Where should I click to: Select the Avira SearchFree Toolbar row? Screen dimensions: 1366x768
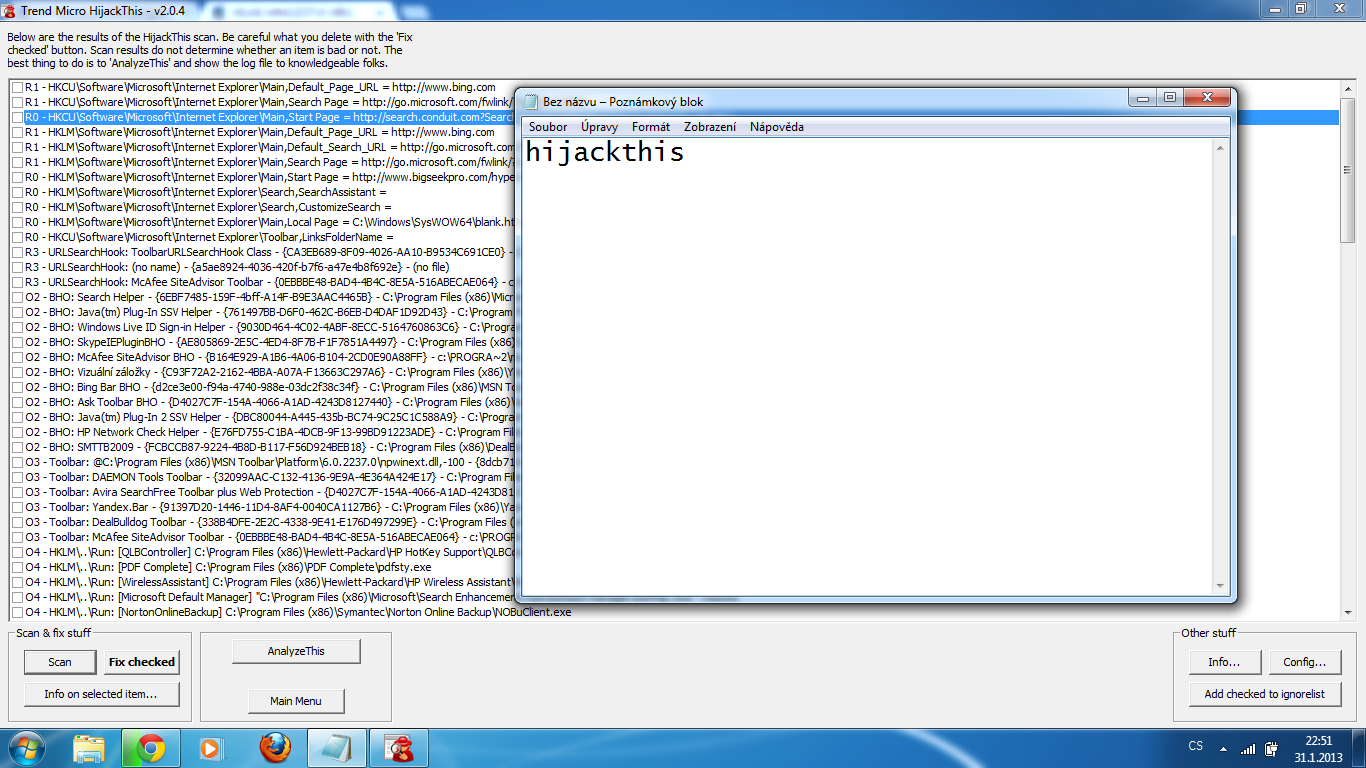(268, 492)
